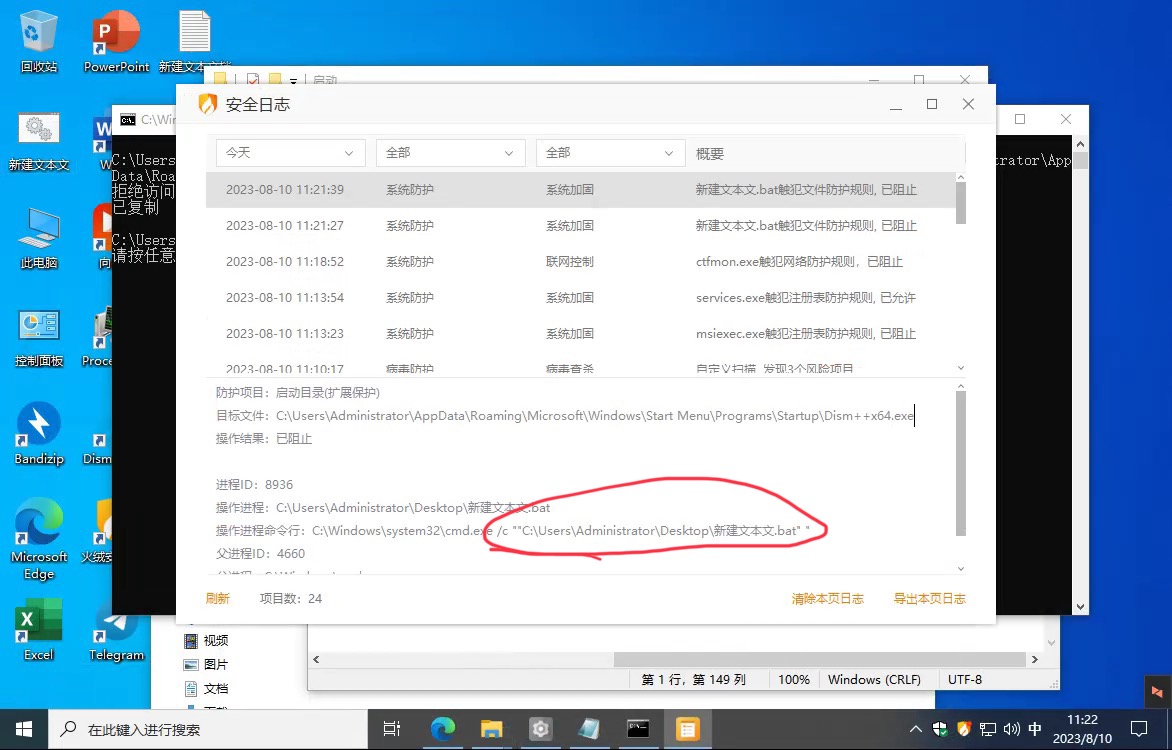This screenshot has width=1172, height=750.
Task: Open the Telegram desktop shortcut
Action: 116,628
